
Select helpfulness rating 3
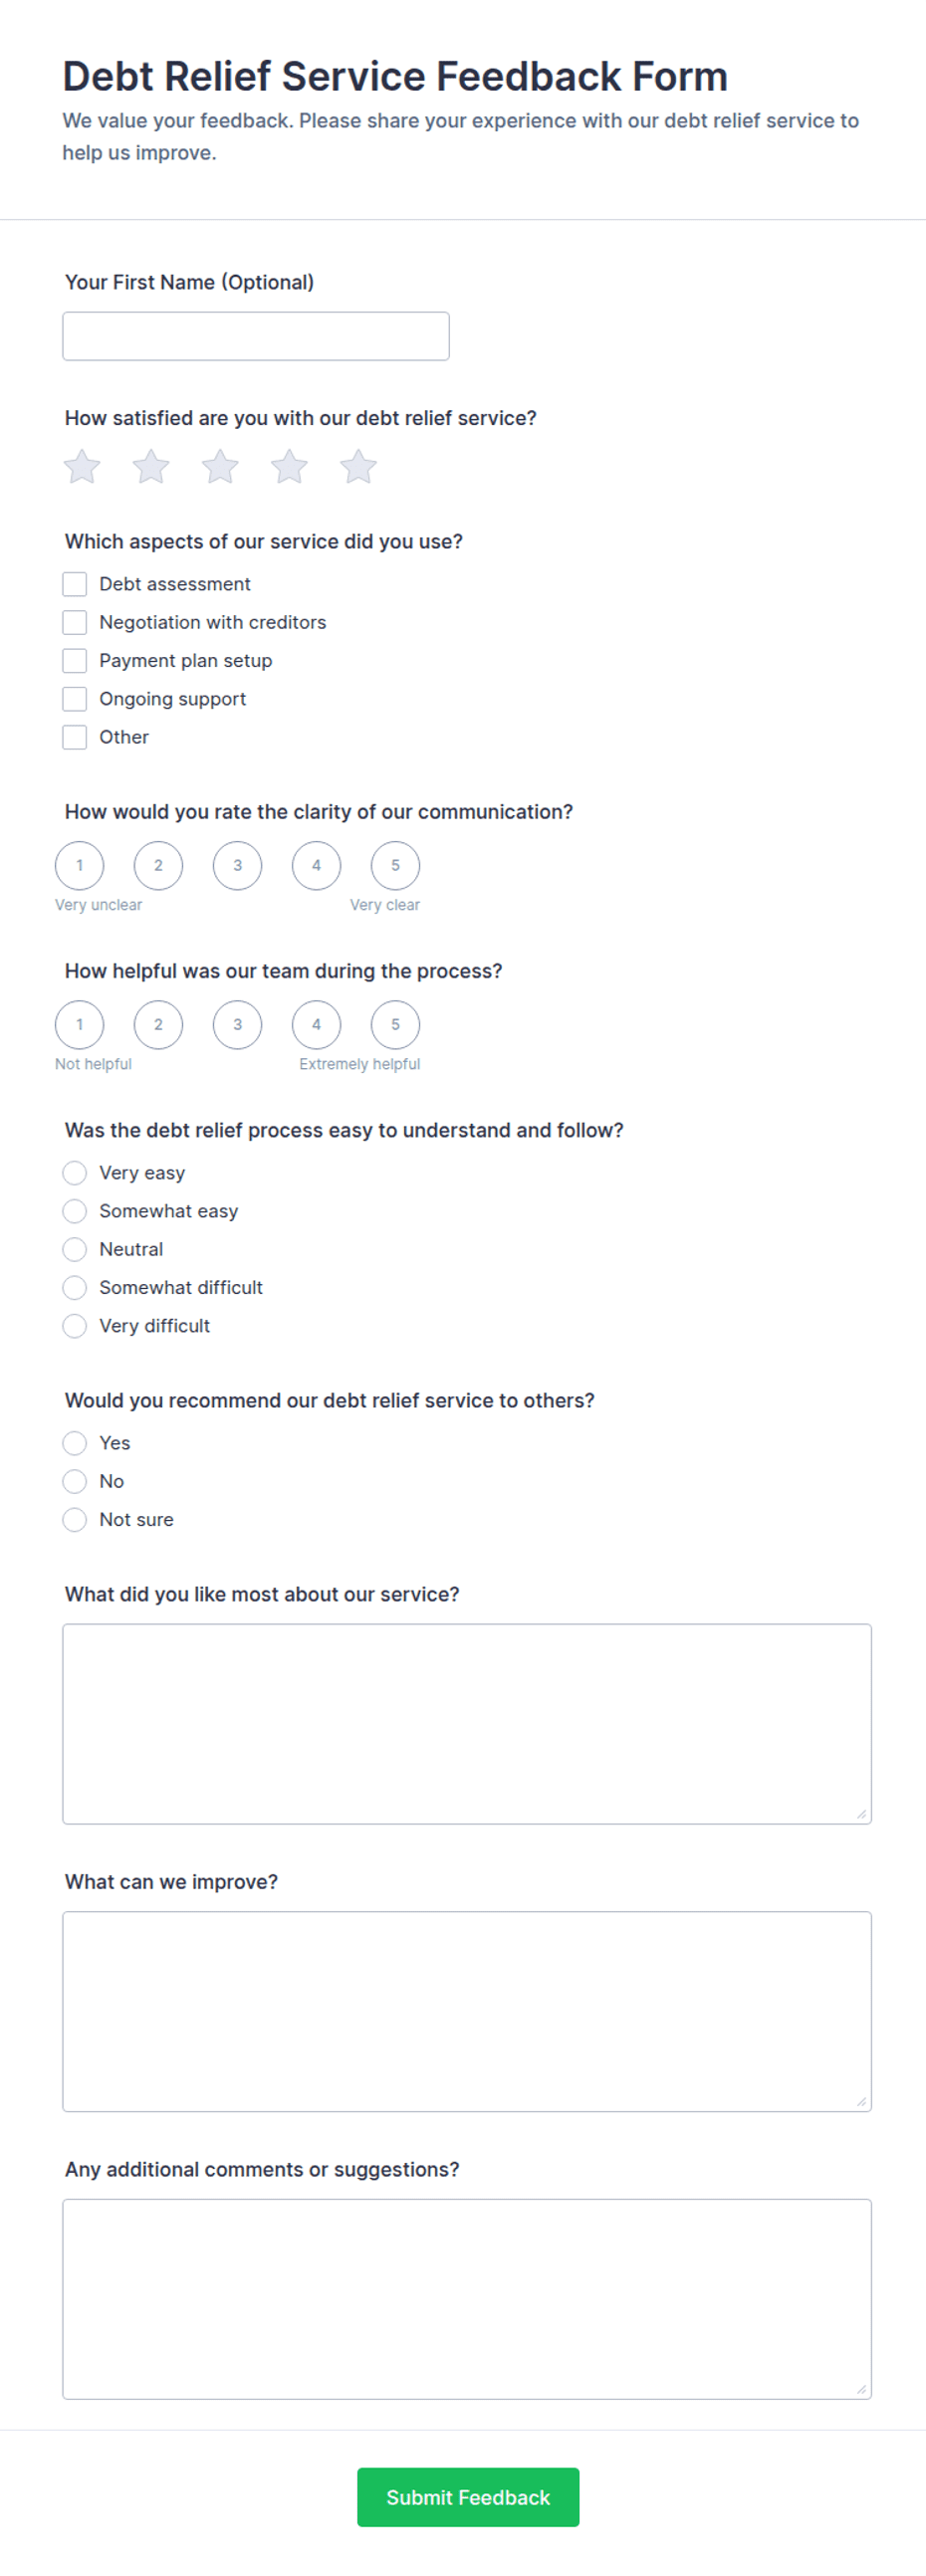pos(237,1024)
